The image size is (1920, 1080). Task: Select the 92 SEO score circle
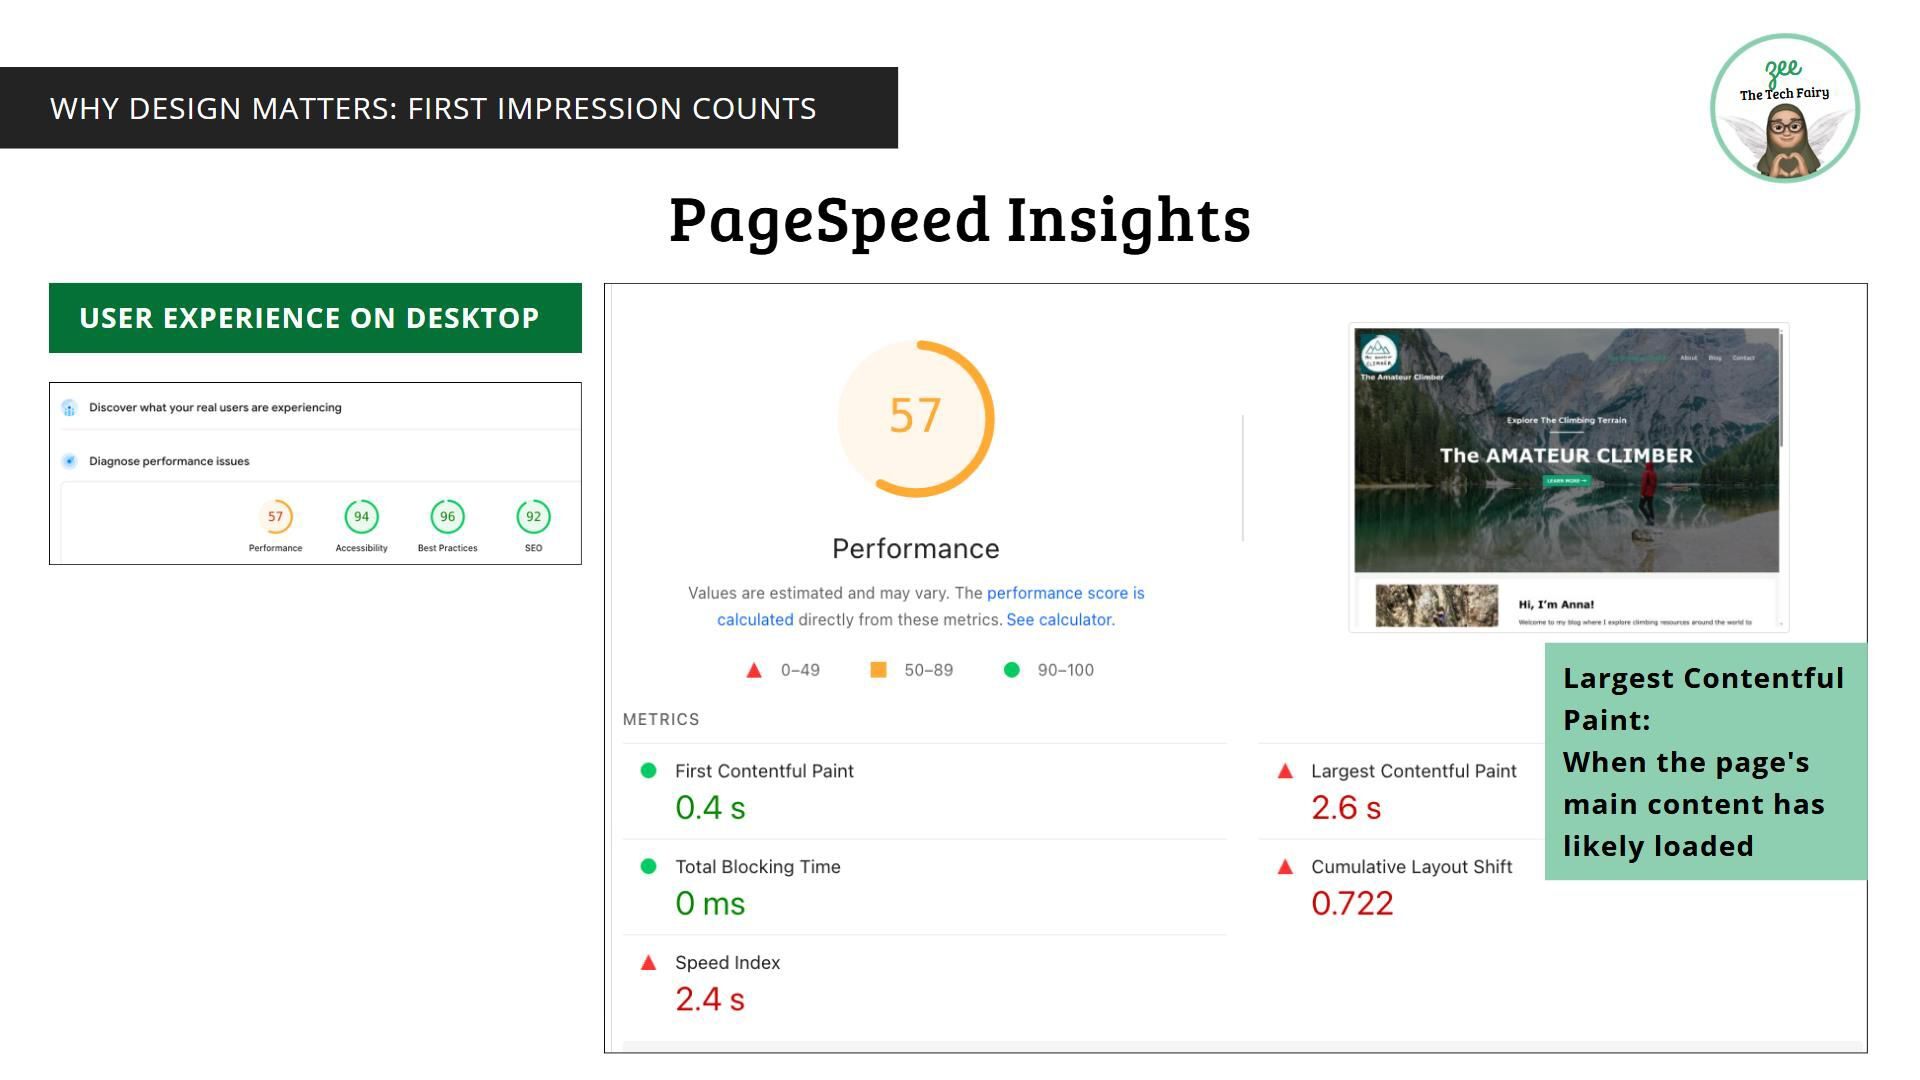tap(533, 517)
